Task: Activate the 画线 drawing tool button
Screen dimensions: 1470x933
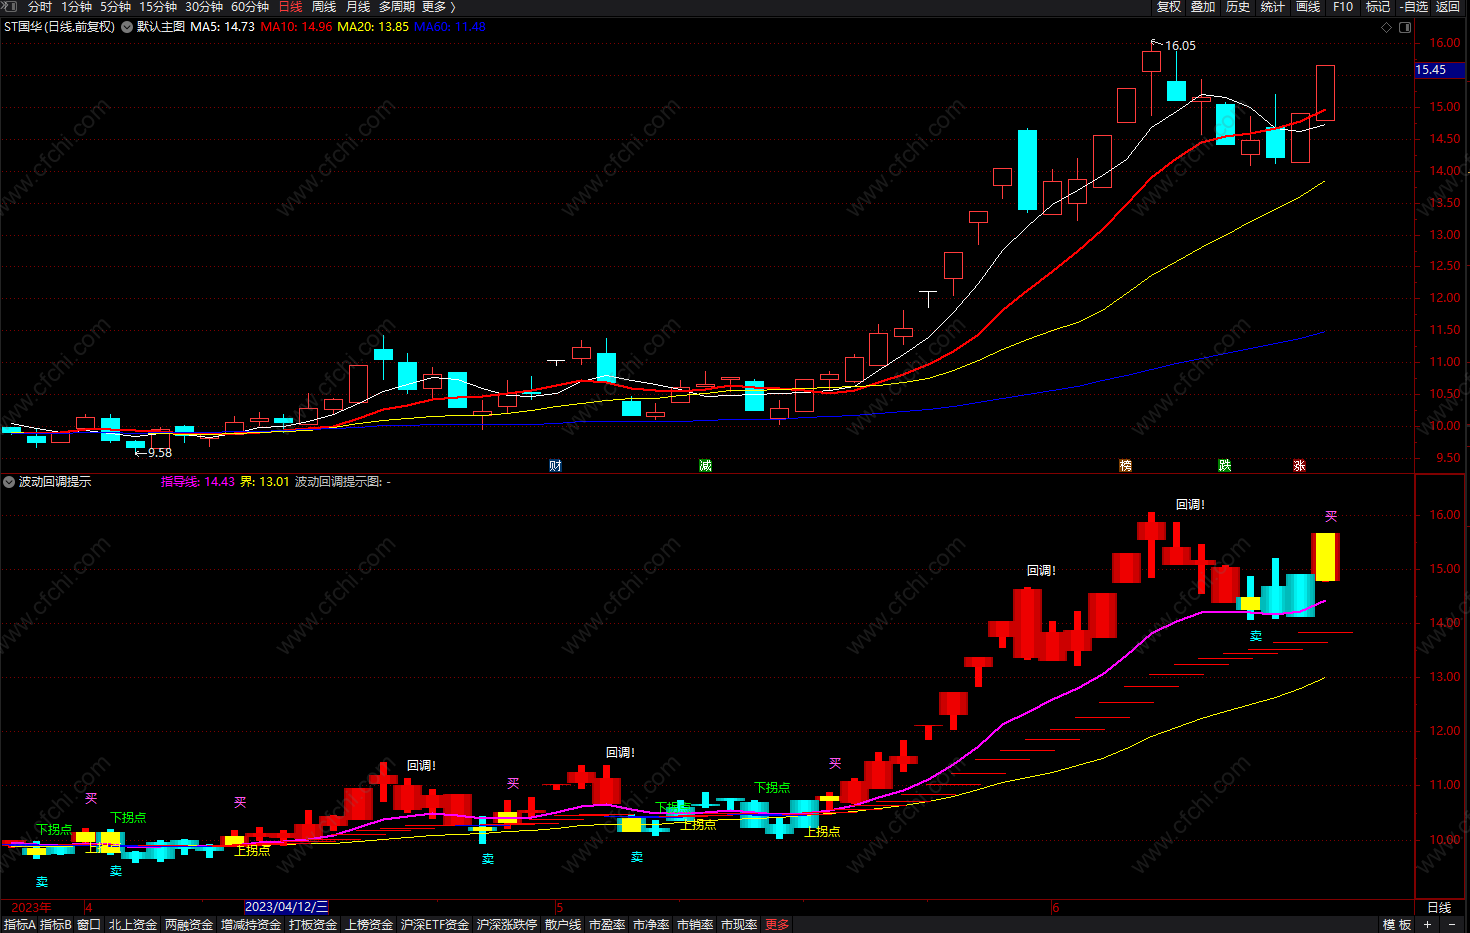Action: point(1308,7)
